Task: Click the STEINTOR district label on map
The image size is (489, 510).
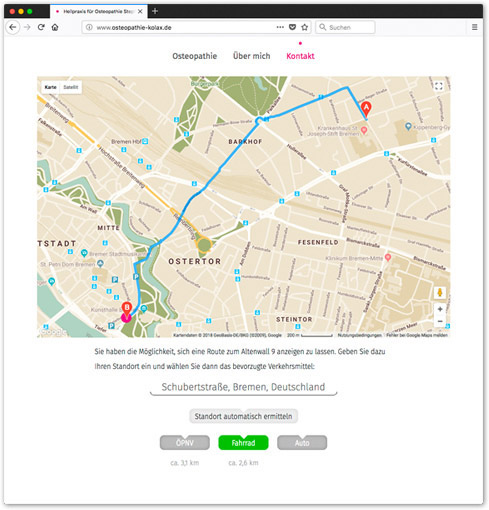Action: point(294,319)
